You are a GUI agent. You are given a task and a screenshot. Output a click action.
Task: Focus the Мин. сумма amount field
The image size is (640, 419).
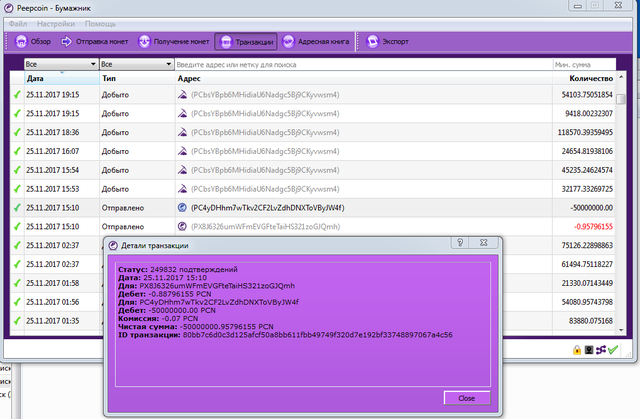[x=584, y=64]
